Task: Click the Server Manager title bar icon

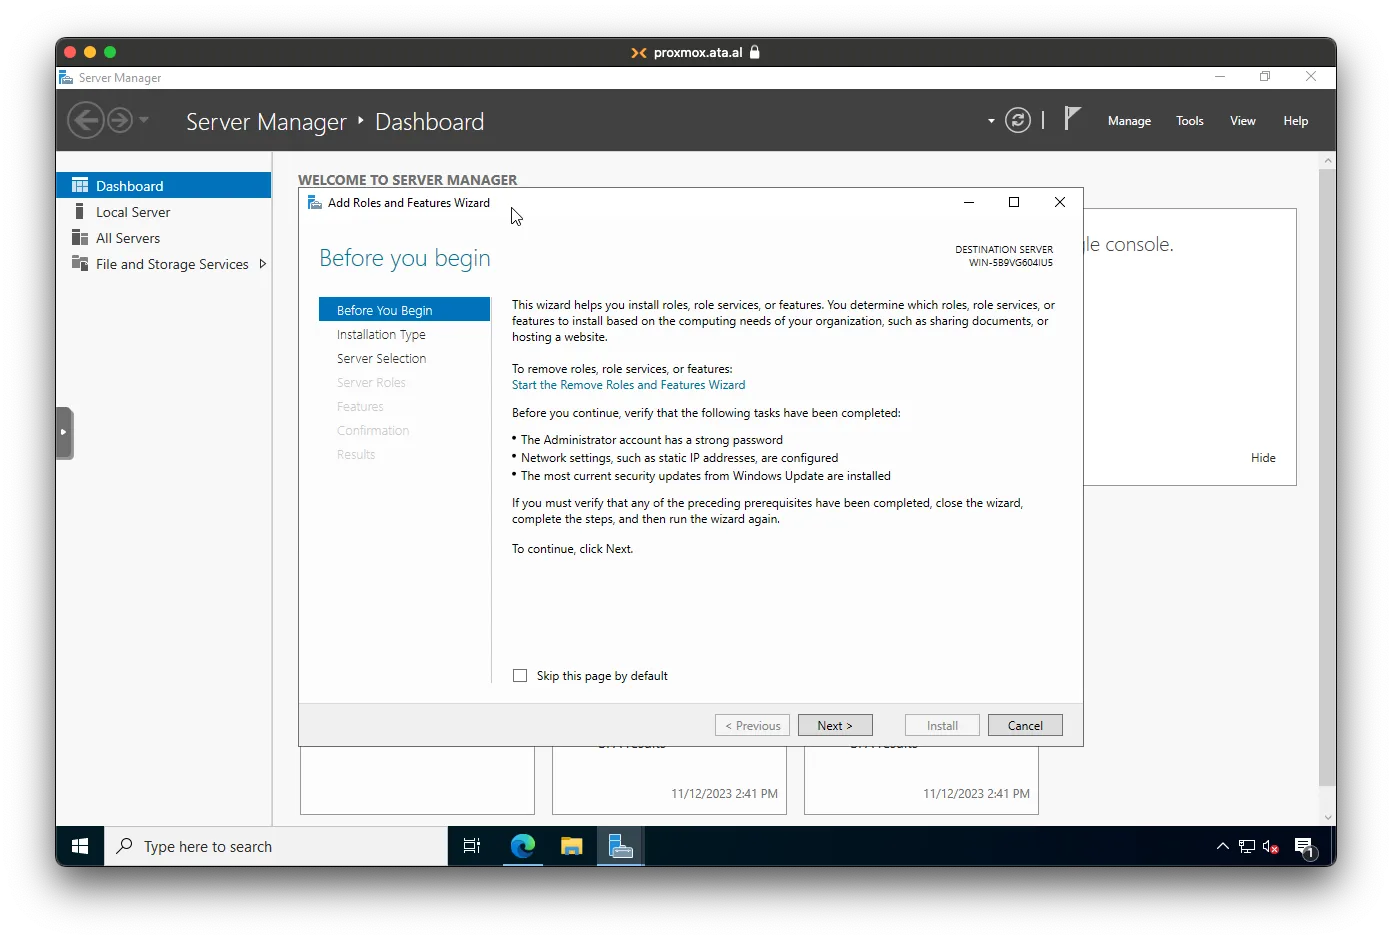Action: coord(66,77)
